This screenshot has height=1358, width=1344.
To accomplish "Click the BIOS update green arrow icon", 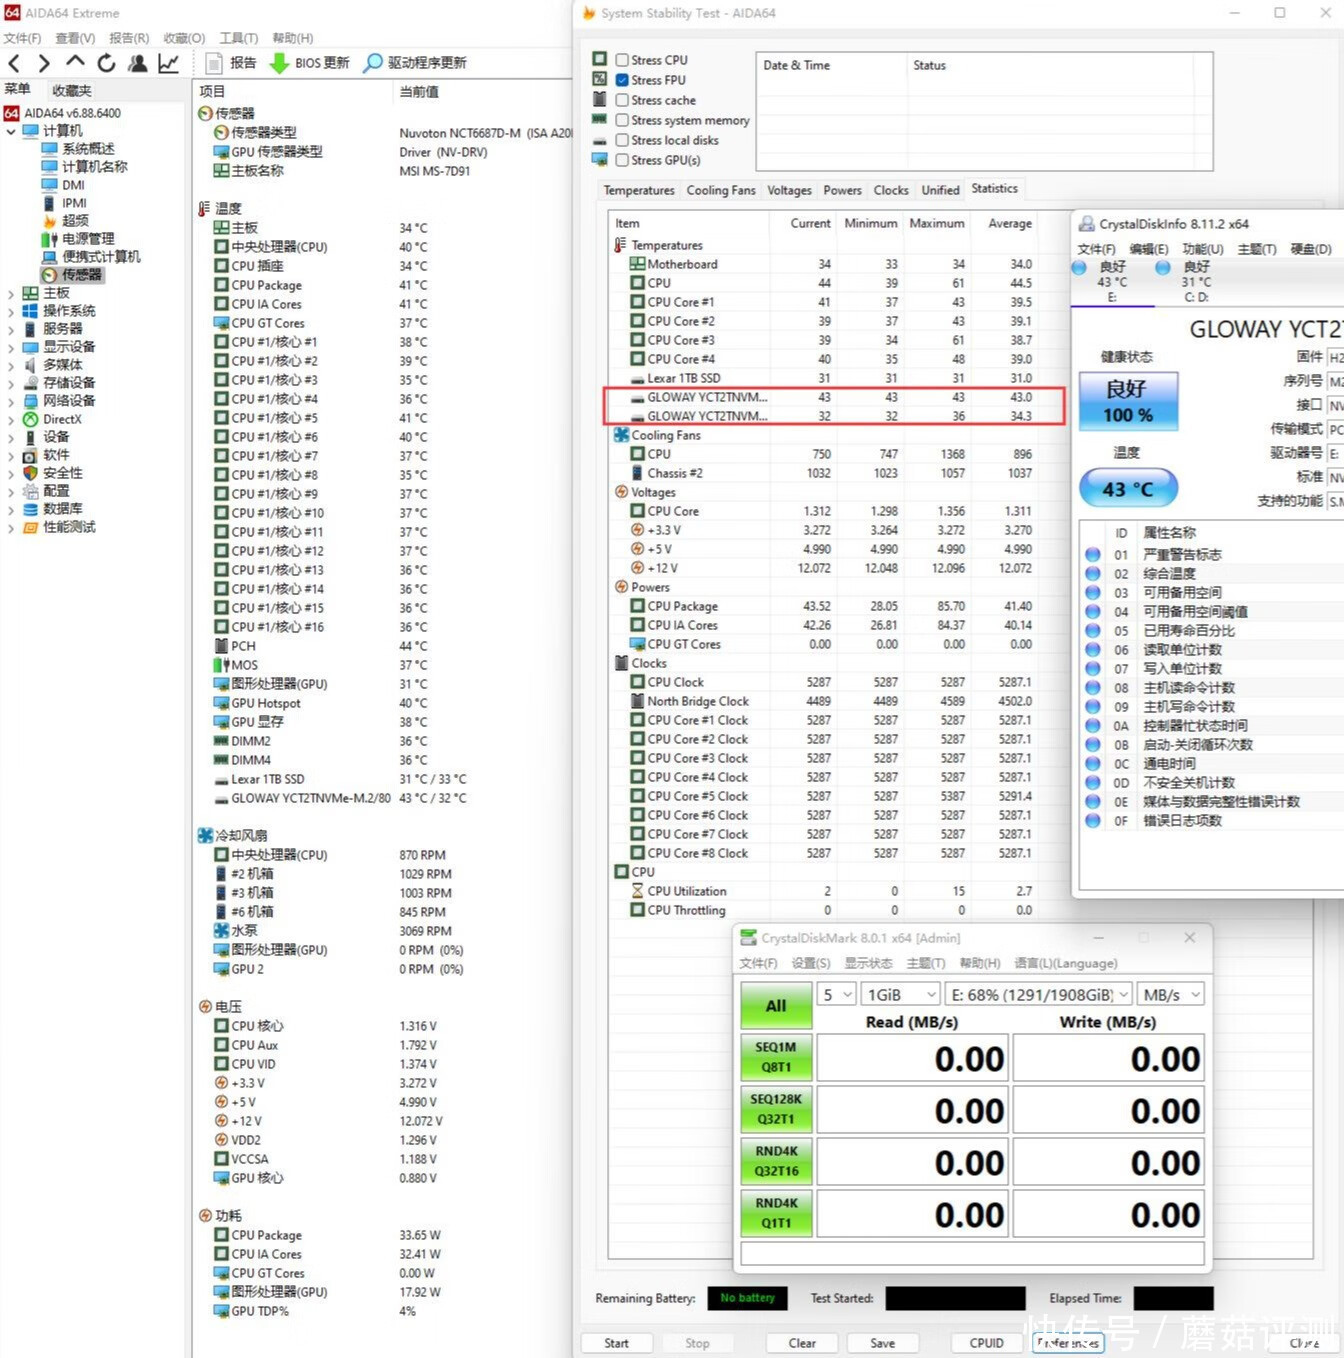I will coord(279,63).
